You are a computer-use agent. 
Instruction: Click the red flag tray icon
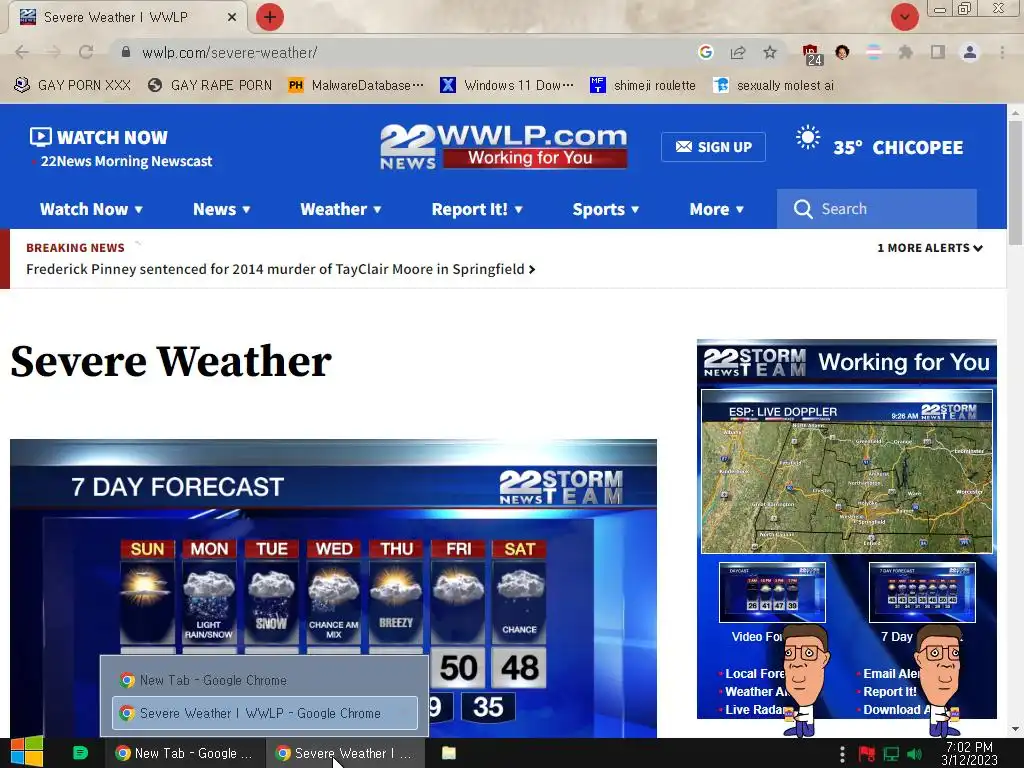click(x=867, y=754)
